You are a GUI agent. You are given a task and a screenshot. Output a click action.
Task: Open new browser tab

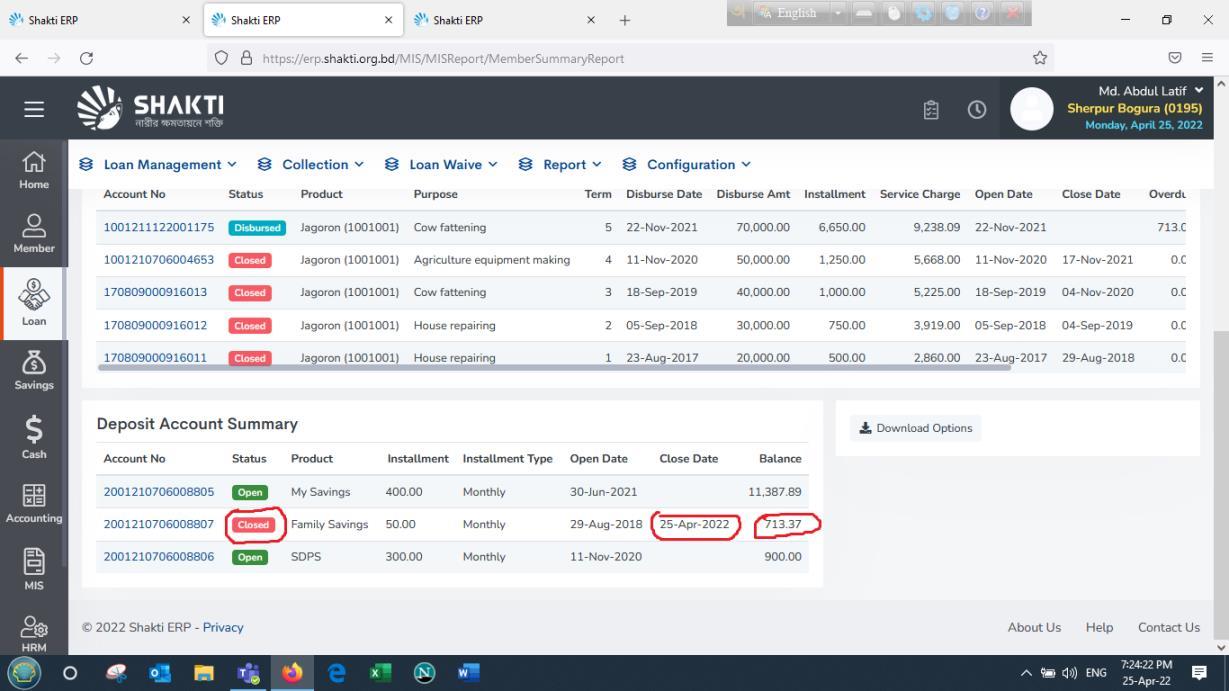pyautogui.click(x=625, y=20)
